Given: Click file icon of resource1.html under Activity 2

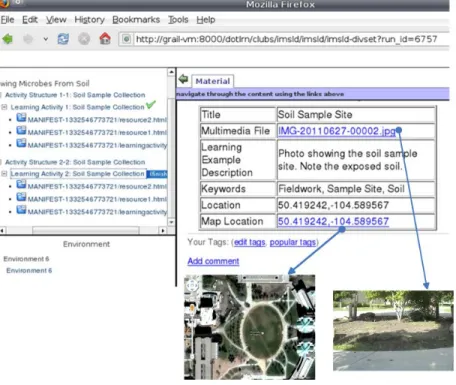Looking at the screenshot, I should [x=21, y=197].
